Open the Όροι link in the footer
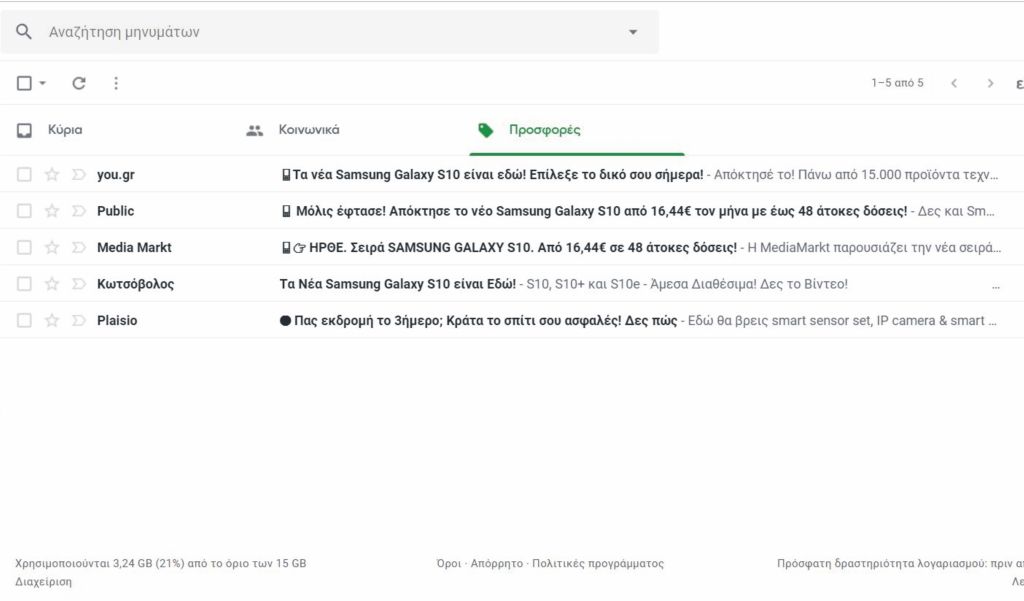Screen dimensions: 1024x601 449,563
